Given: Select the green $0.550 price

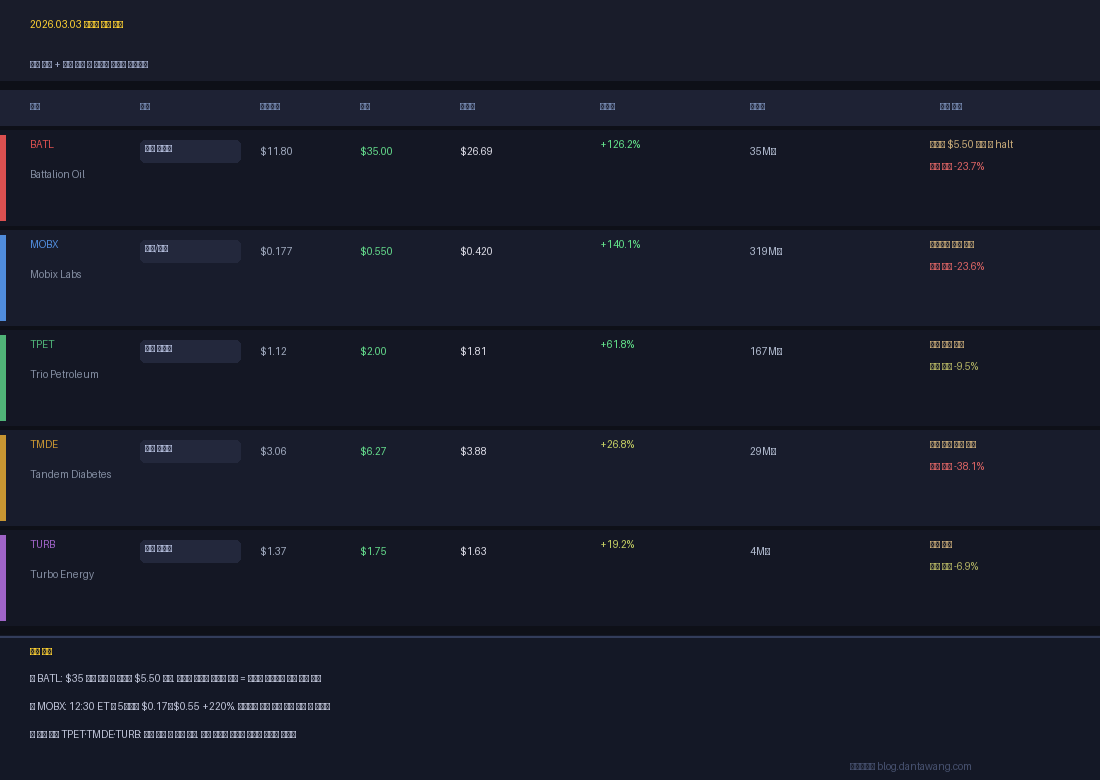Looking at the screenshot, I should (376, 252).
